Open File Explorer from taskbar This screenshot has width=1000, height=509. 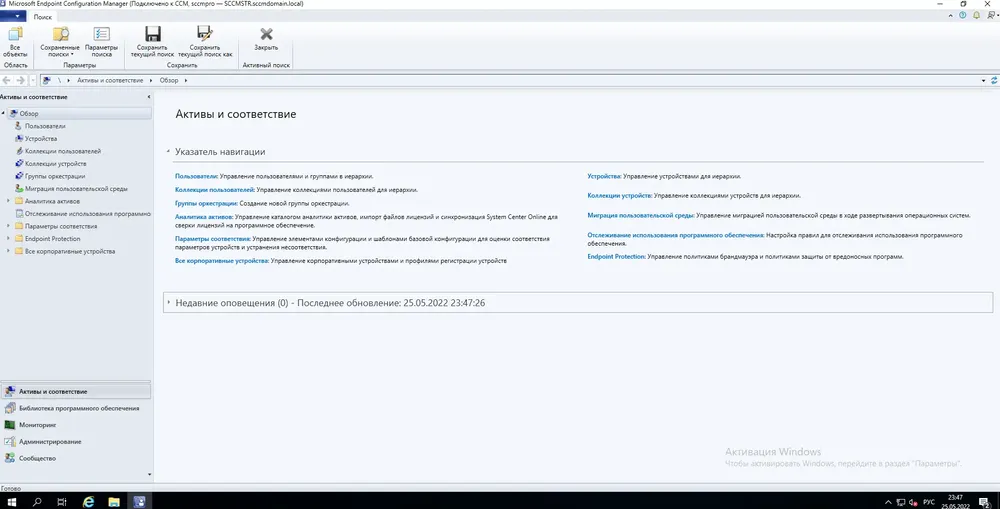tap(114, 502)
